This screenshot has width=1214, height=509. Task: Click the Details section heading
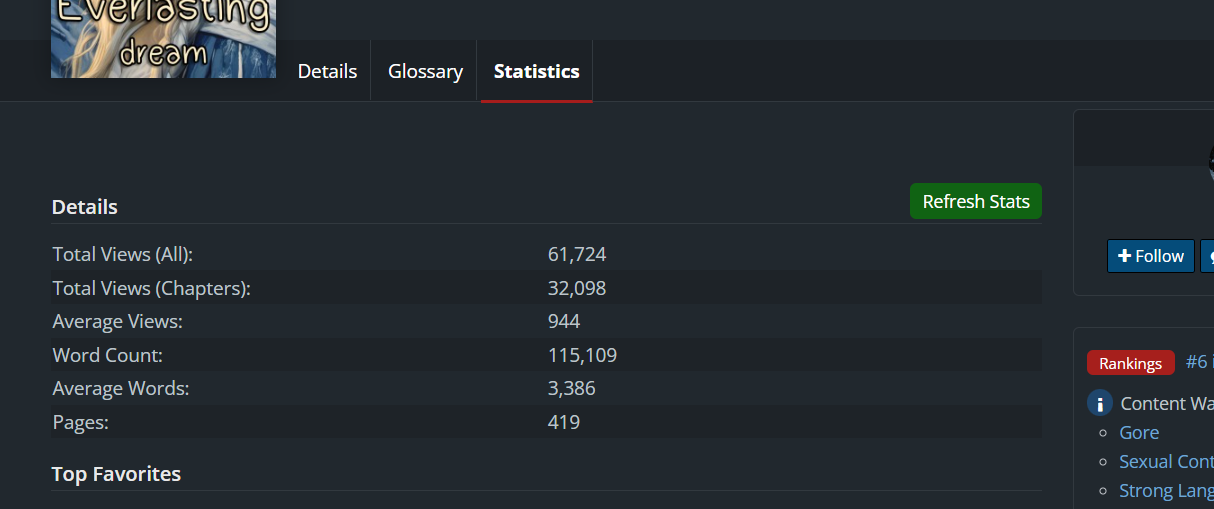point(85,207)
